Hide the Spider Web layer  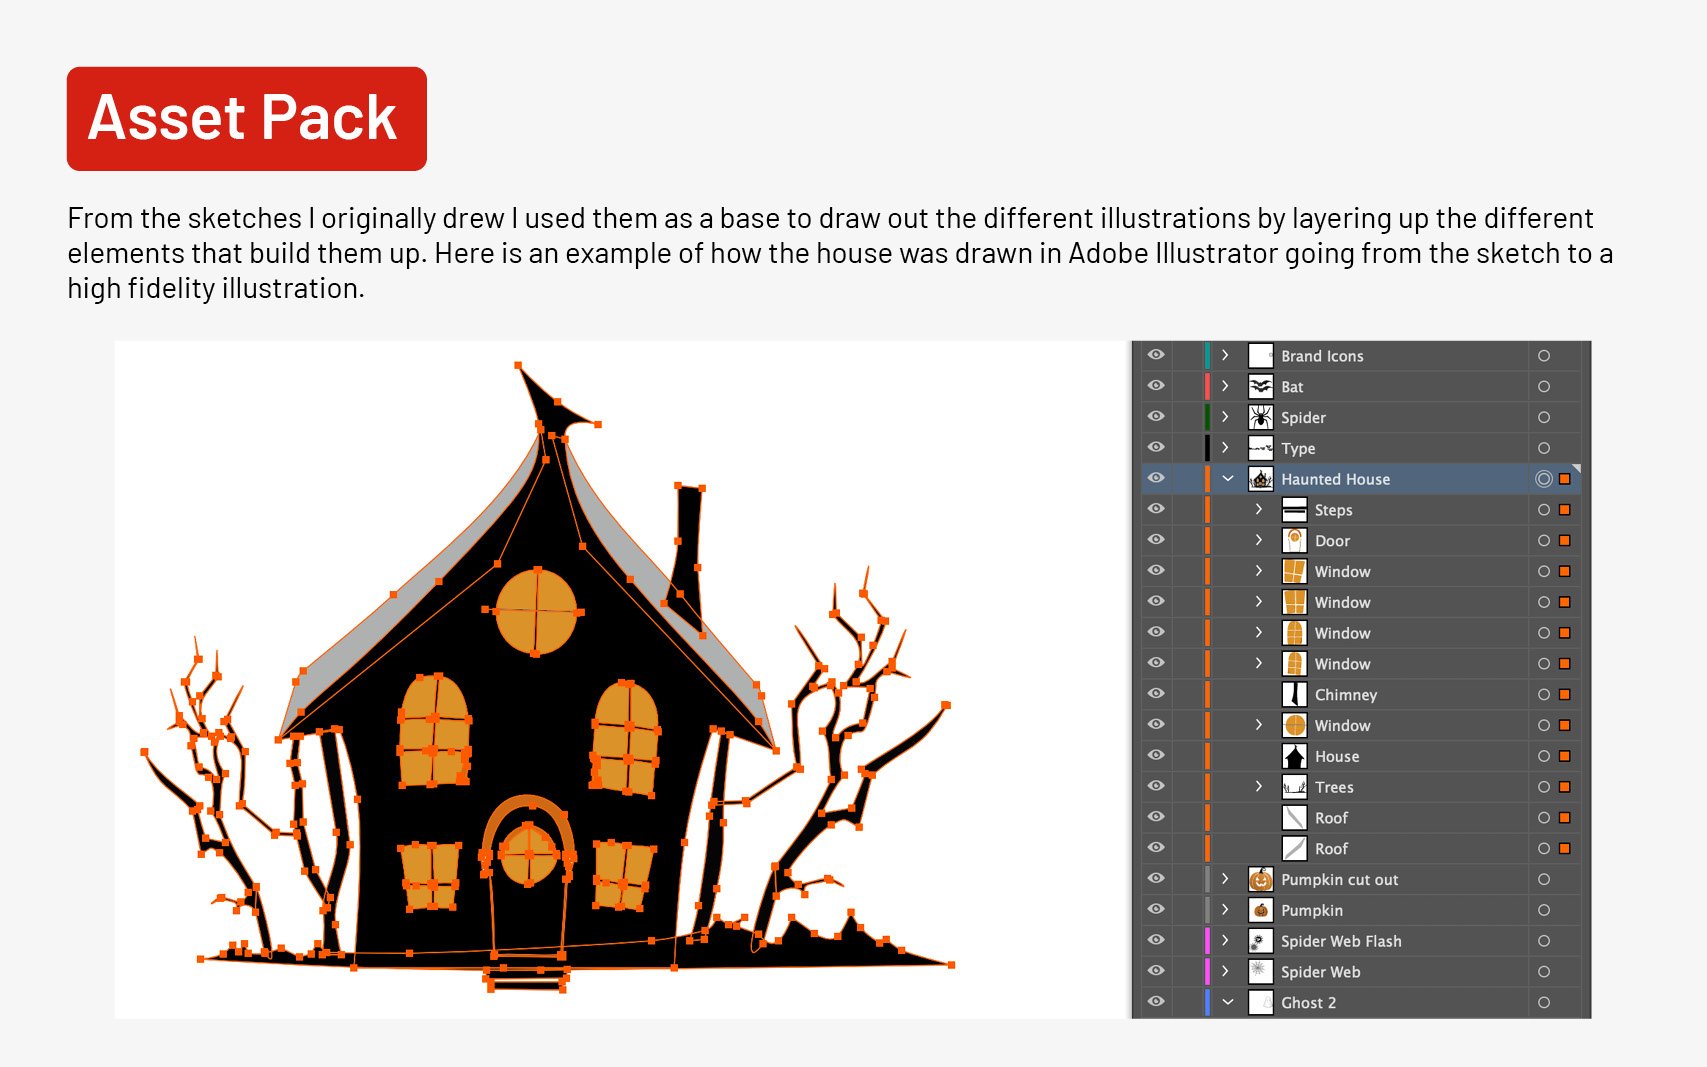pyautogui.click(x=1156, y=971)
